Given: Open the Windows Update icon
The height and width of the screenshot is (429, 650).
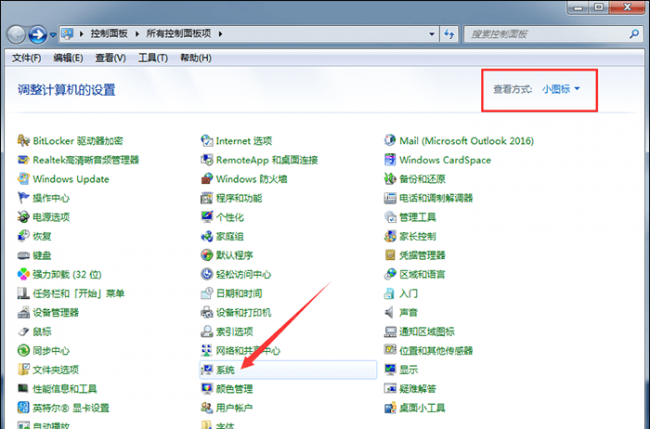Looking at the screenshot, I should point(23,179).
